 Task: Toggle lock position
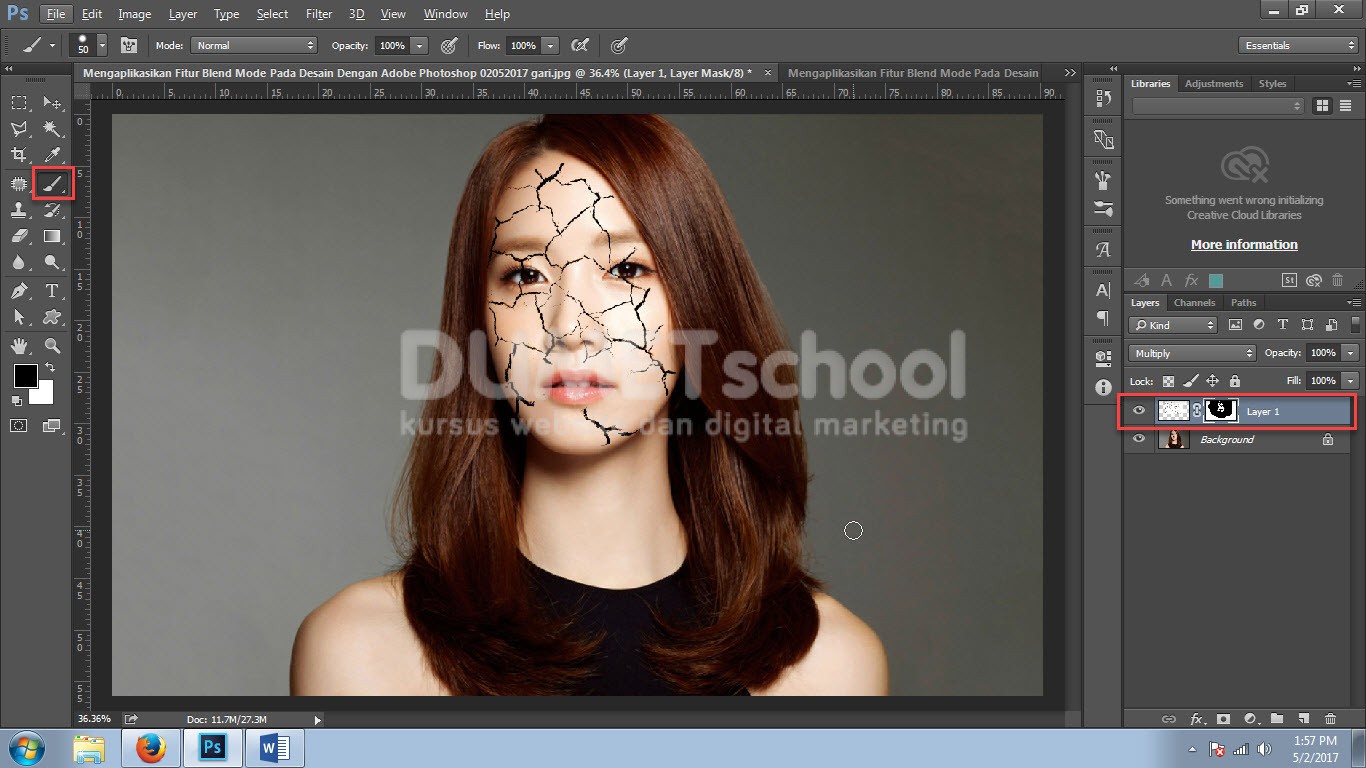[x=1212, y=381]
